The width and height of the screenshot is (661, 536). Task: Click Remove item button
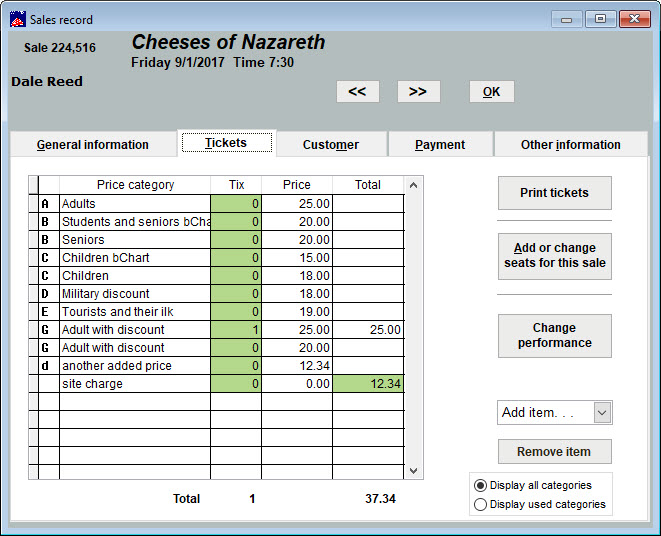[554, 452]
